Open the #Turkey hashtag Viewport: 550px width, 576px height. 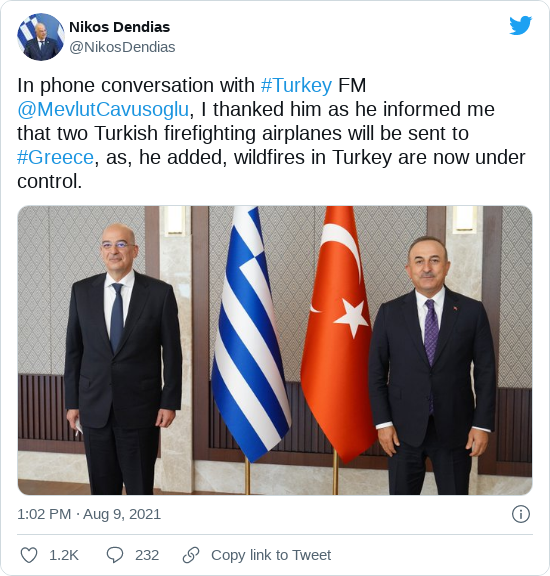click(x=296, y=85)
